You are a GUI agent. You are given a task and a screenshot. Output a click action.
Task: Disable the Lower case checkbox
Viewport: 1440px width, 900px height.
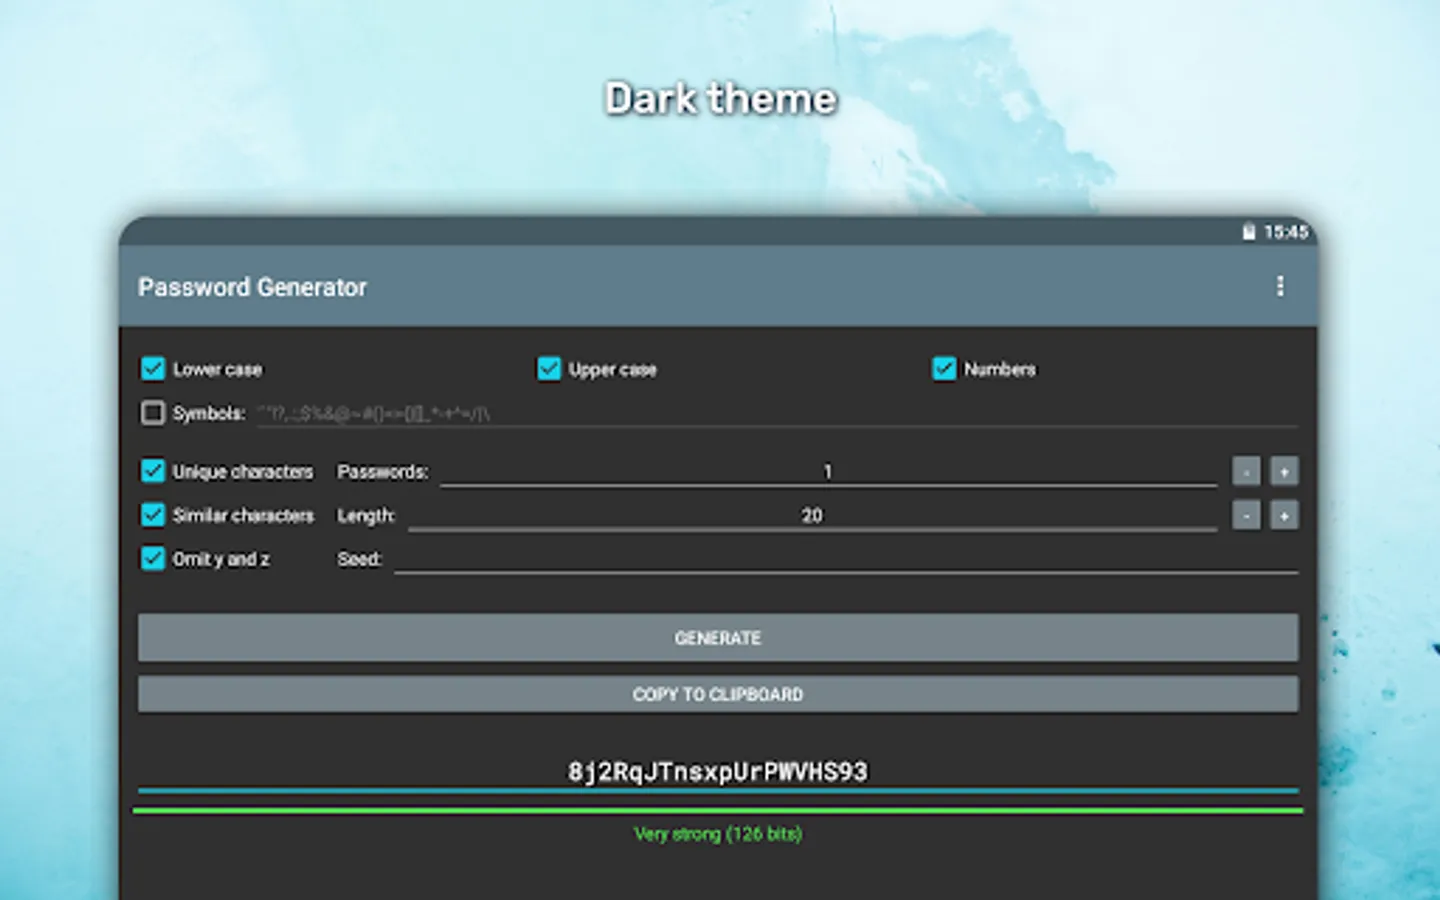(152, 369)
